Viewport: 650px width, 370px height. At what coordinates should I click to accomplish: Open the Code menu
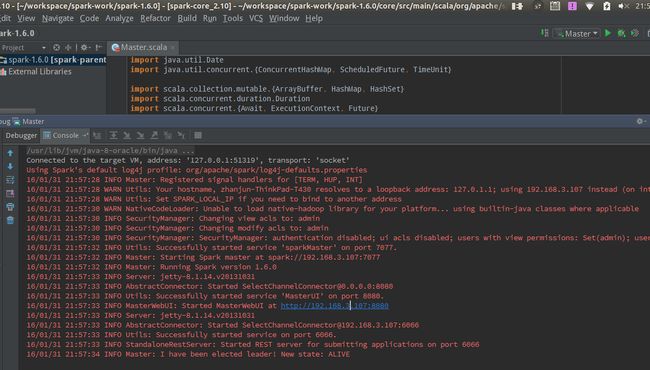click(89, 18)
